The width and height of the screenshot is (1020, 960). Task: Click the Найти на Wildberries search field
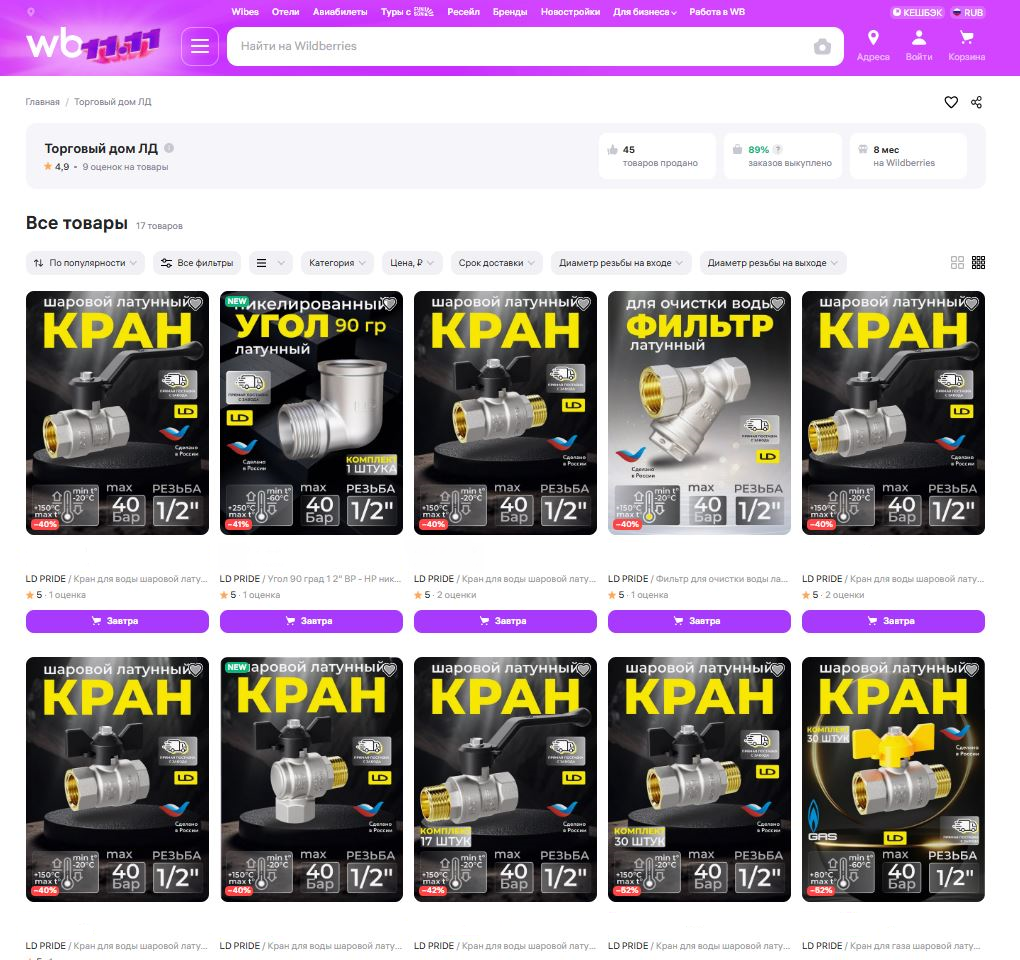[520, 47]
